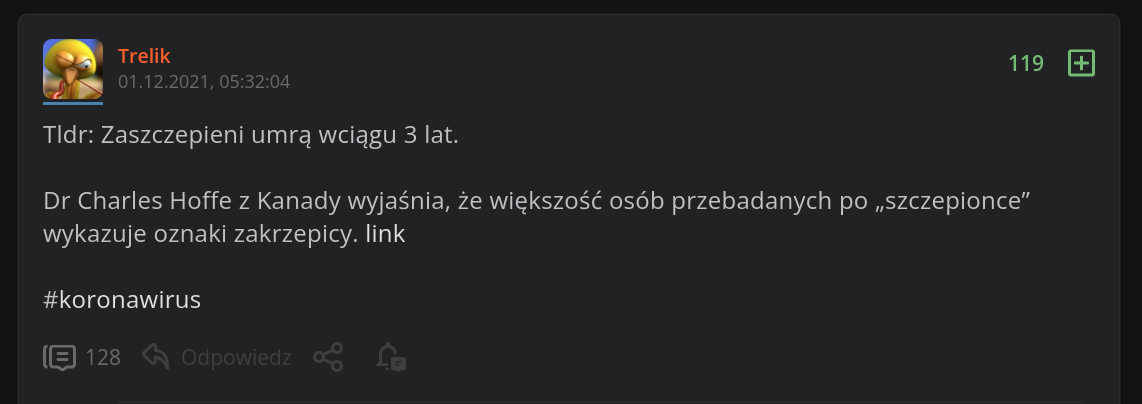Viewport: 1142px width, 404px height.
Task: Click the "wykazuje oznaki zakrzepicy" sentence
Action: point(200,235)
